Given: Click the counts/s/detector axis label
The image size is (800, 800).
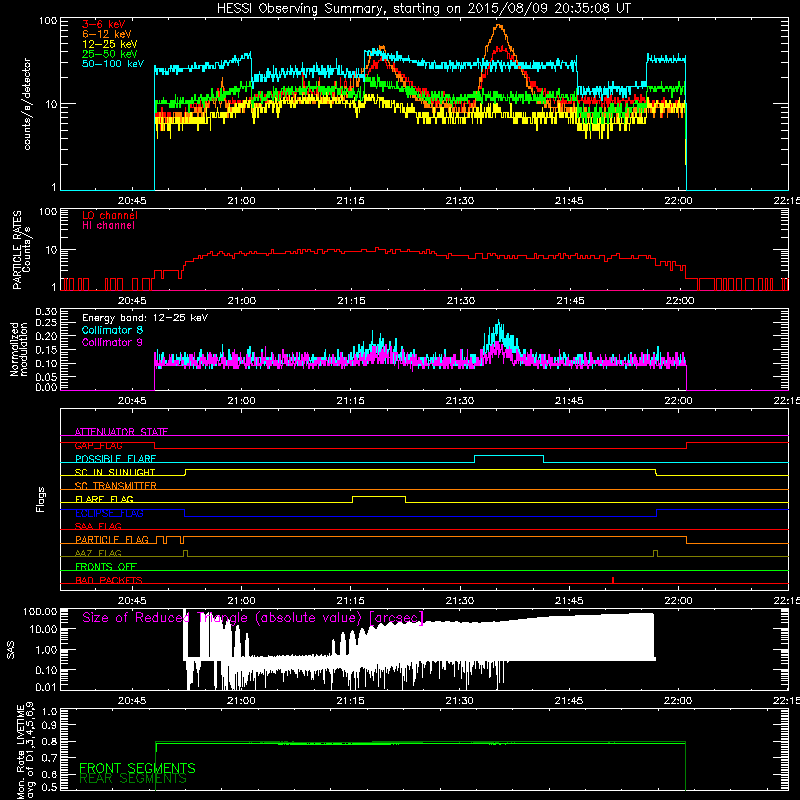Looking at the screenshot, I should pyautogui.click(x=27, y=104).
